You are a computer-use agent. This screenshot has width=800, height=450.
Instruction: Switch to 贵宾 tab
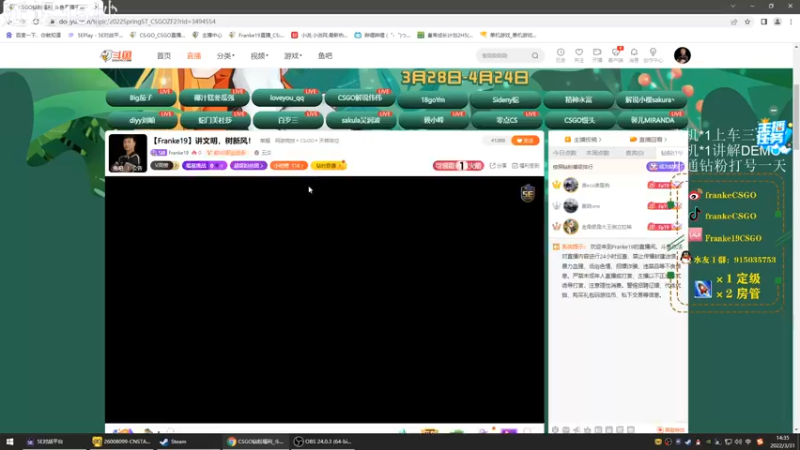click(x=634, y=153)
